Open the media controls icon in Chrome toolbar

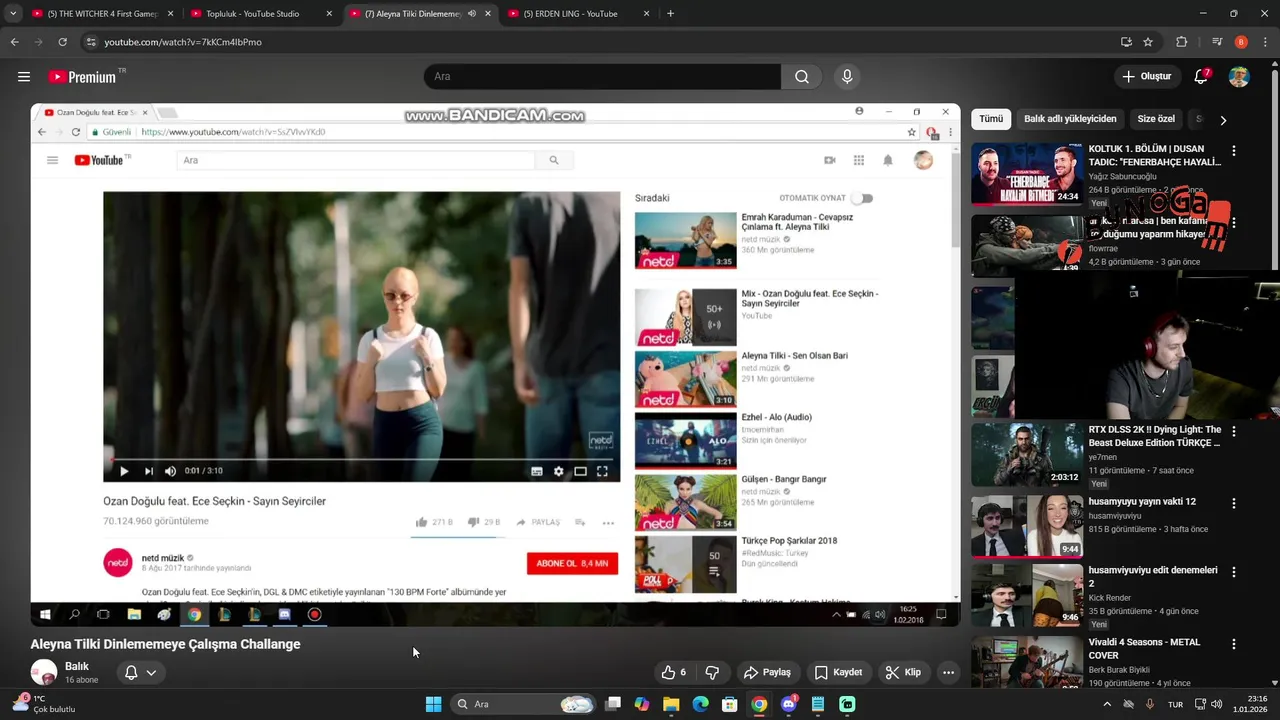(x=1217, y=42)
